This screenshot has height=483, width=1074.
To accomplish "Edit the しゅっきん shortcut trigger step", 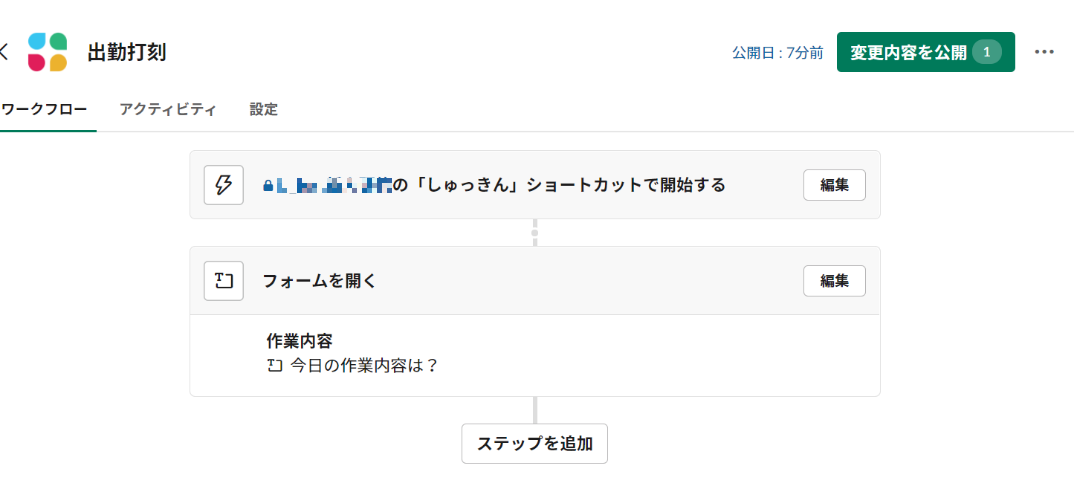I will tap(834, 185).
